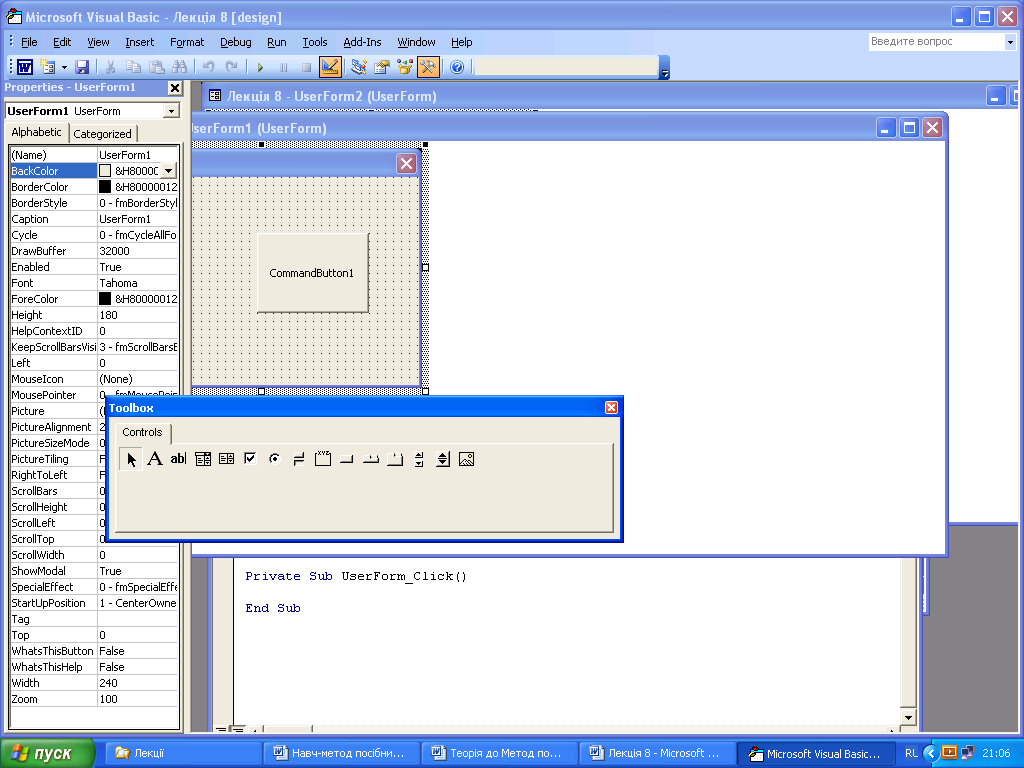The width and height of the screenshot is (1024, 768).
Task: Expand the Insert UserForm dropdown arrow
Action: [x=64, y=67]
